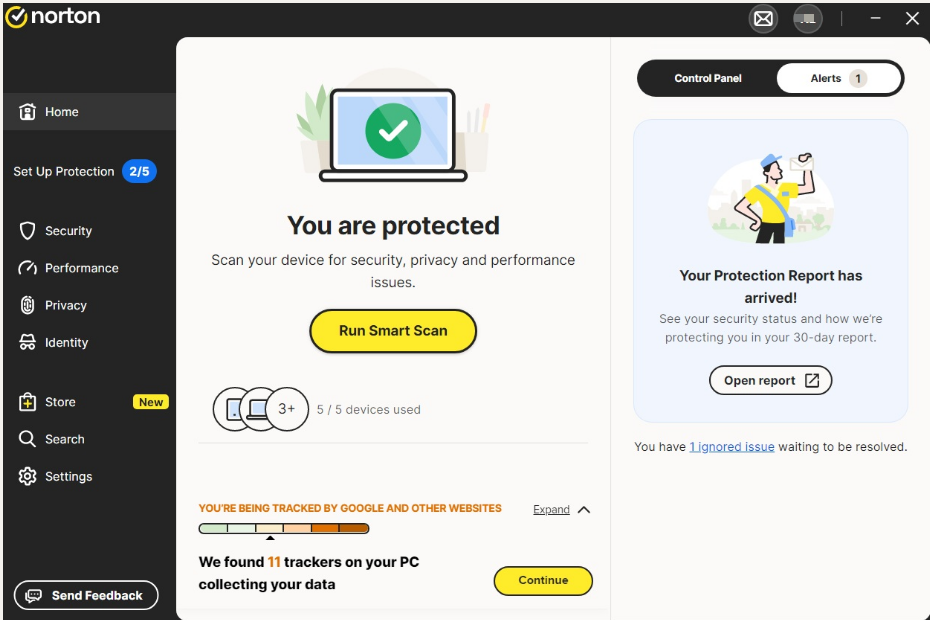
Task: Switch to the Alerts tab
Action: [838, 78]
